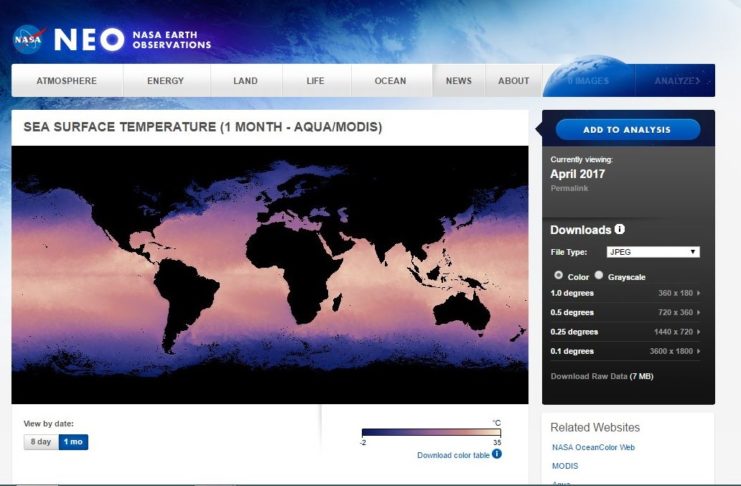Click the NEO Earth Observations logo
Image resolution: width=741 pixels, height=486 pixels.
(x=132, y=39)
